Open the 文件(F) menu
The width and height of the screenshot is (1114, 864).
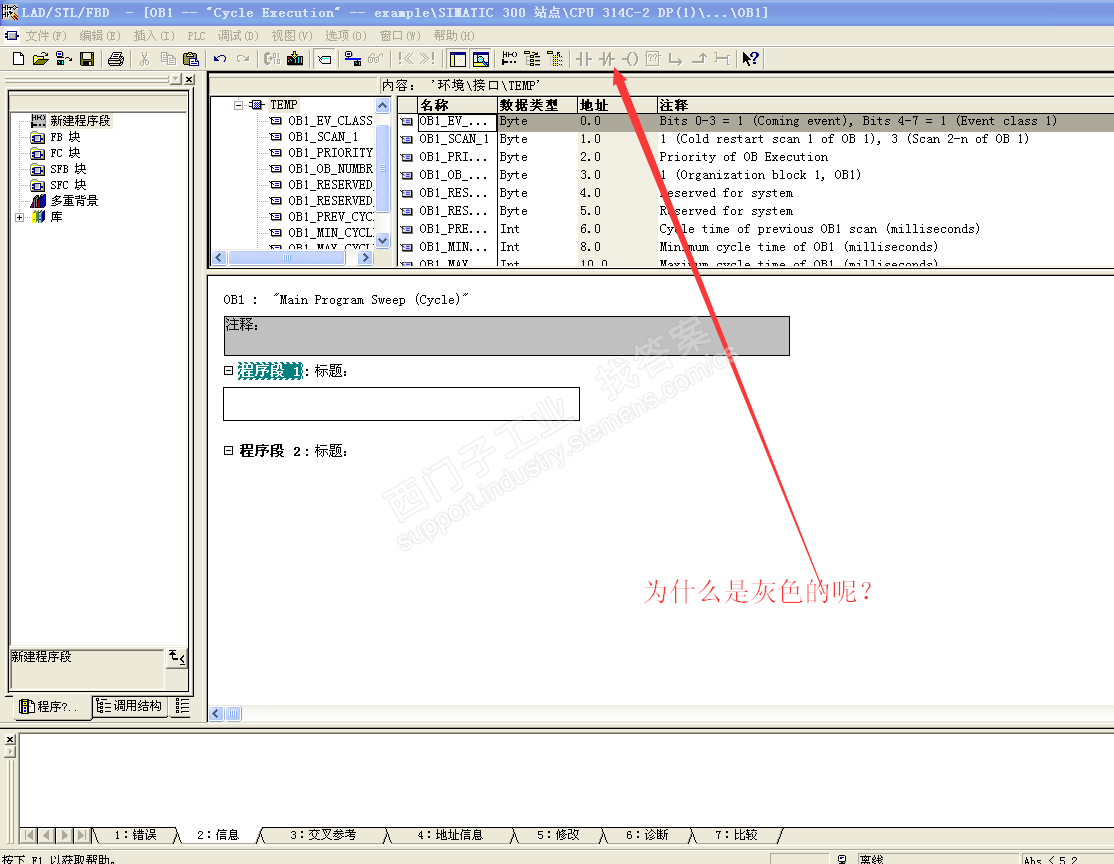[x=45, y=36]
